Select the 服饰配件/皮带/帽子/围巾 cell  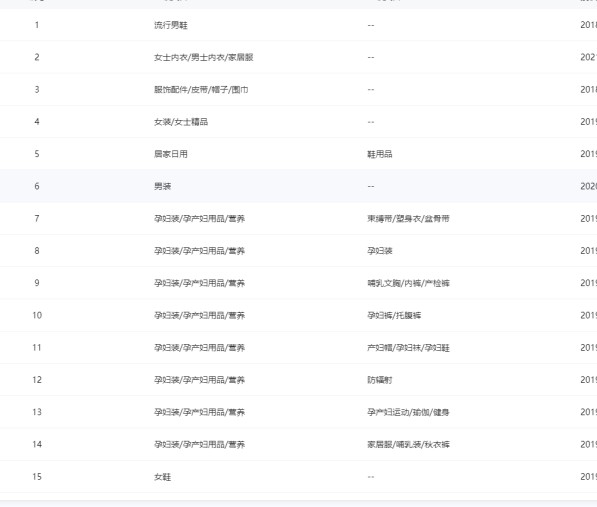[x=201, y=90]
